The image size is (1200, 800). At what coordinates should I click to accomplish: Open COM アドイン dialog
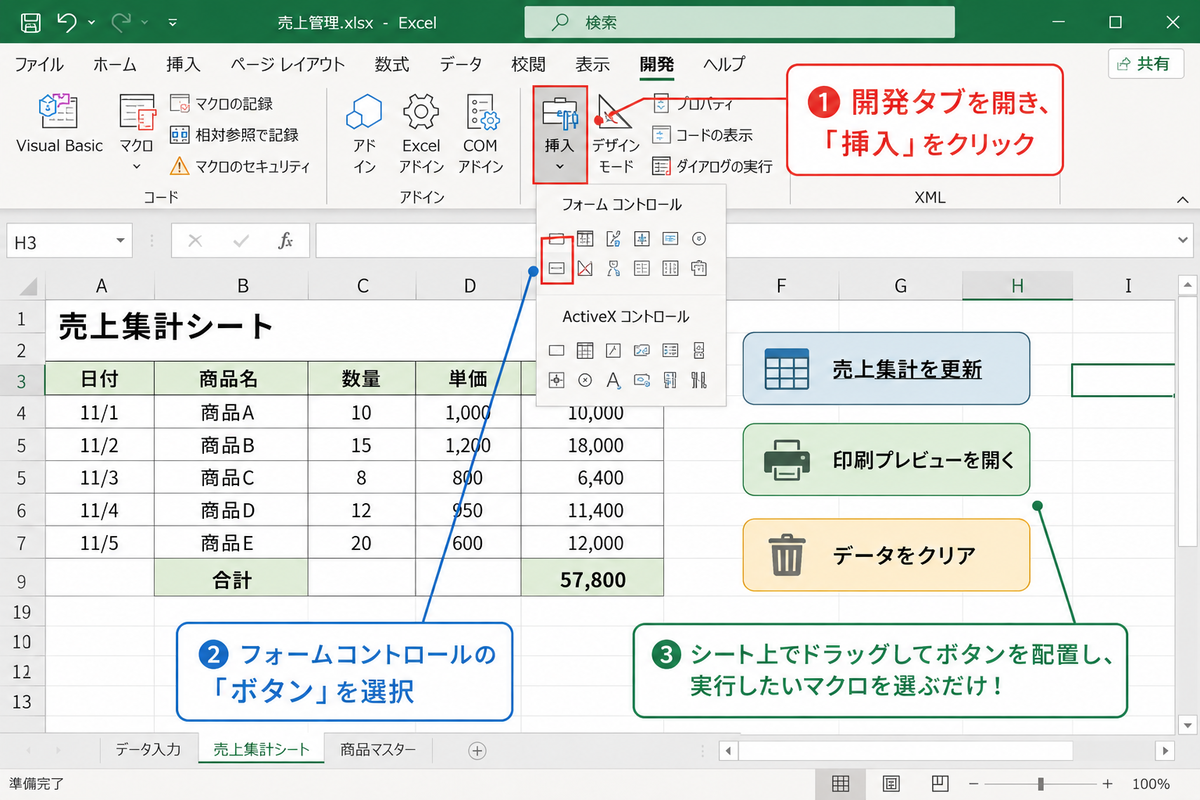point(481,134)
